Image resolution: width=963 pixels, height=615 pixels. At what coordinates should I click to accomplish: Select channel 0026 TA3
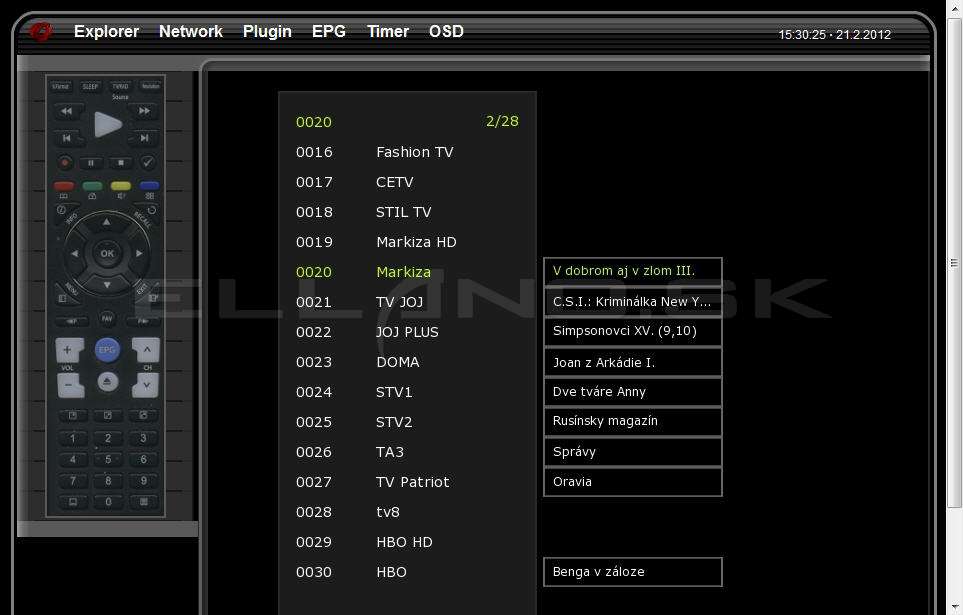pos(407,452)
